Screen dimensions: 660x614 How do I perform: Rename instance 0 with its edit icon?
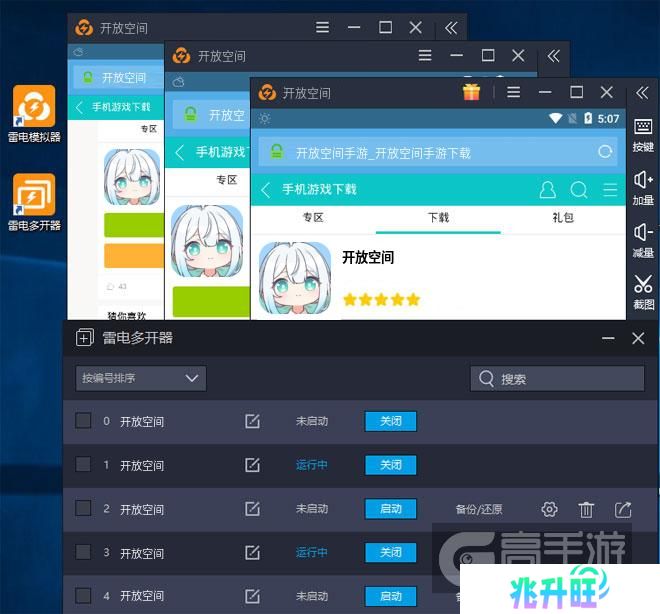pyautogui.click(x=252, y=421)
